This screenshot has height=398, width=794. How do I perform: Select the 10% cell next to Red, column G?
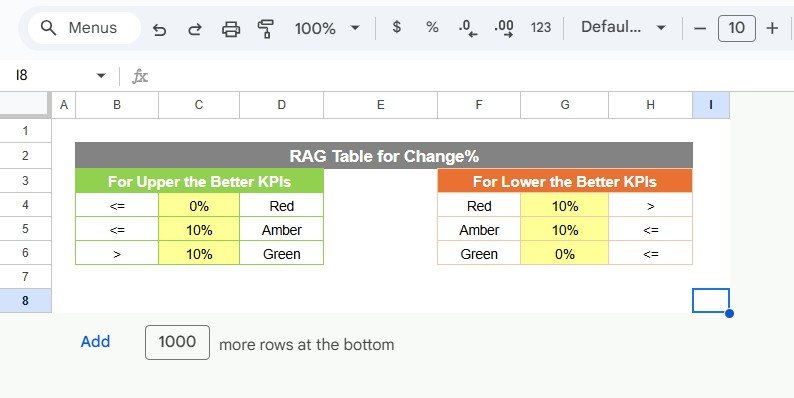[565, 205]
